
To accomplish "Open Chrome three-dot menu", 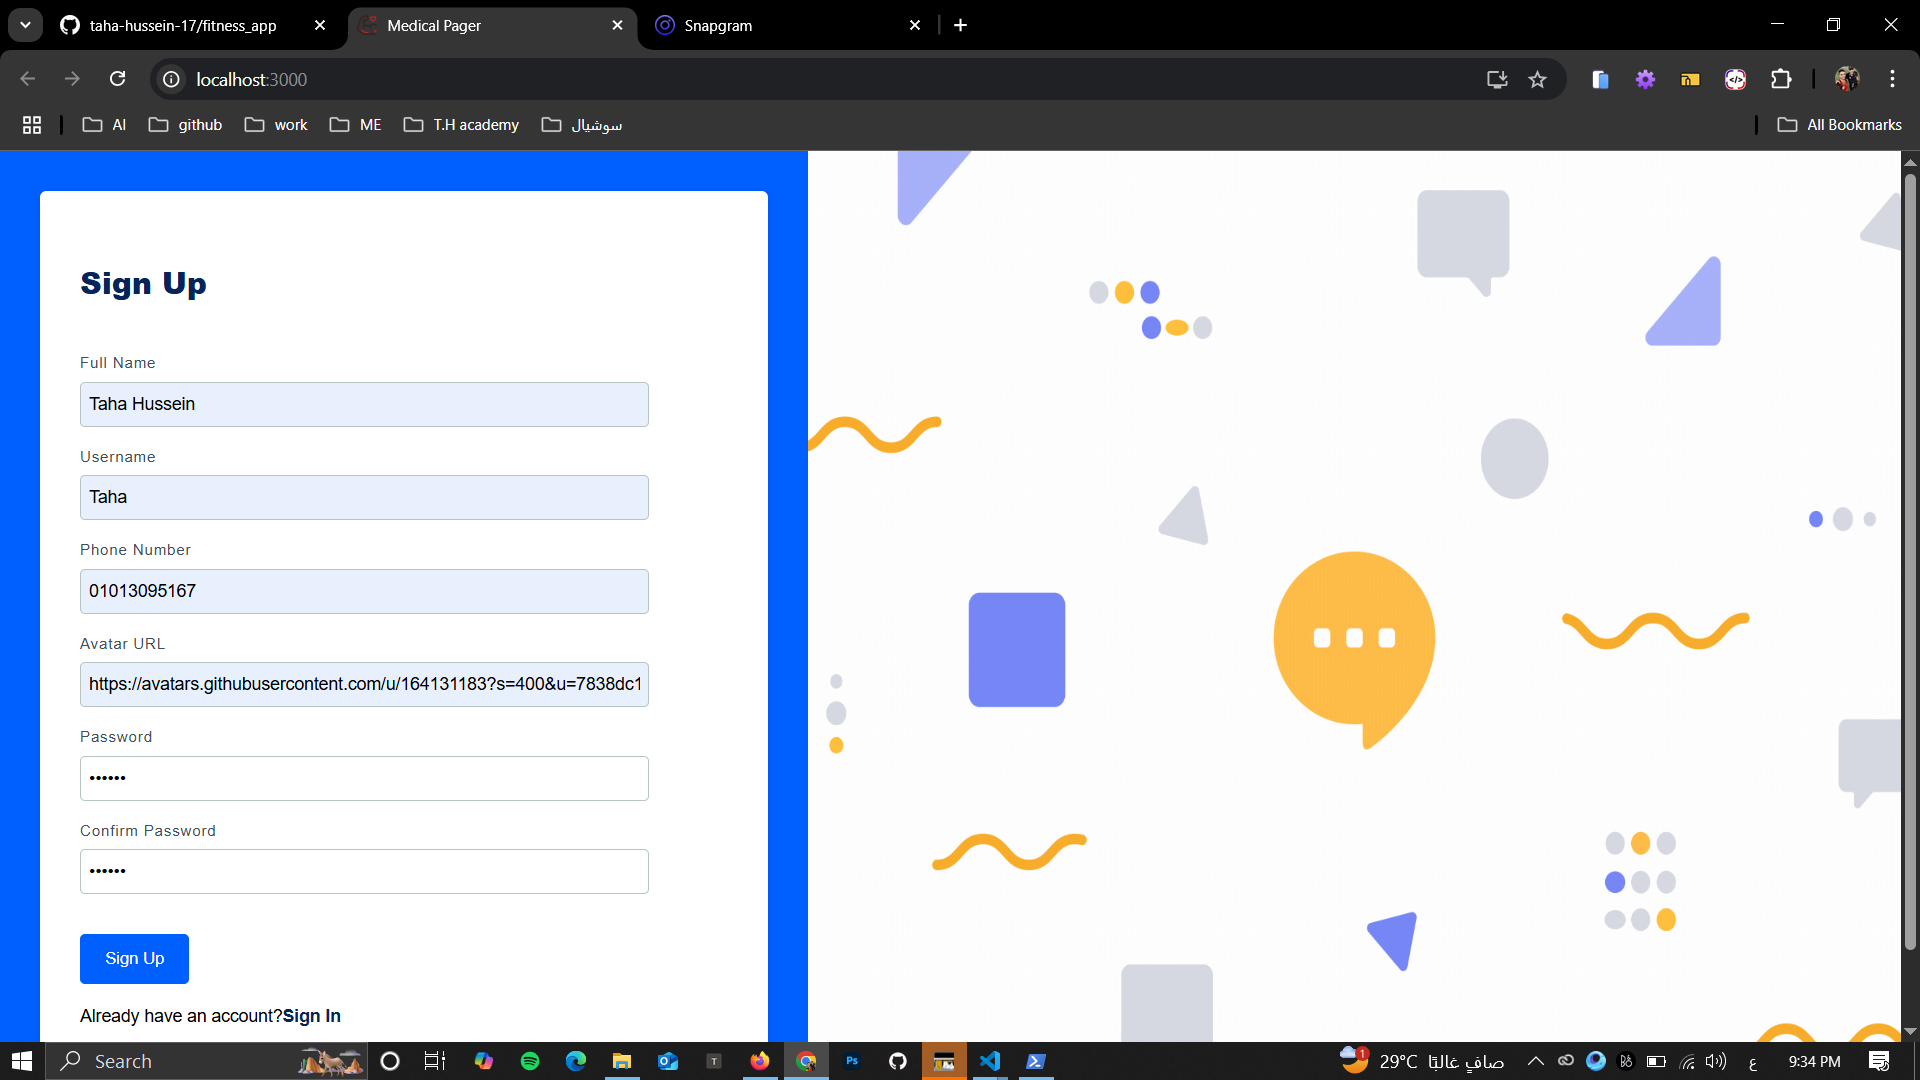I will coord(1892,79).
